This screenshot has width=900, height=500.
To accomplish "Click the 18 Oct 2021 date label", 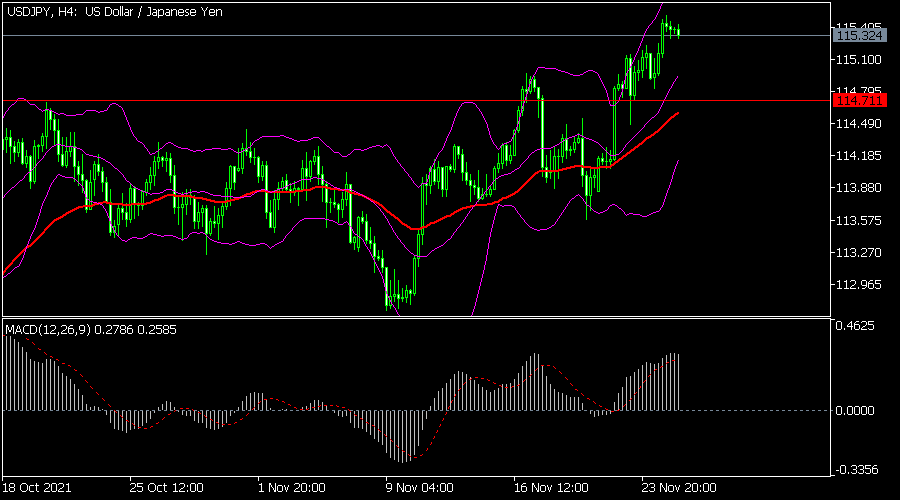I will (37, 488).
